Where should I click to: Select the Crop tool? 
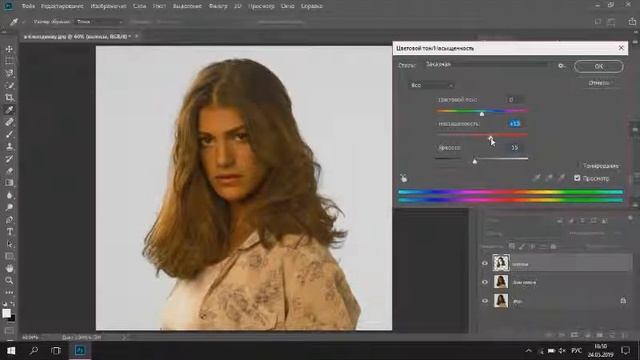pyautogui.click(x=9, y=98)
